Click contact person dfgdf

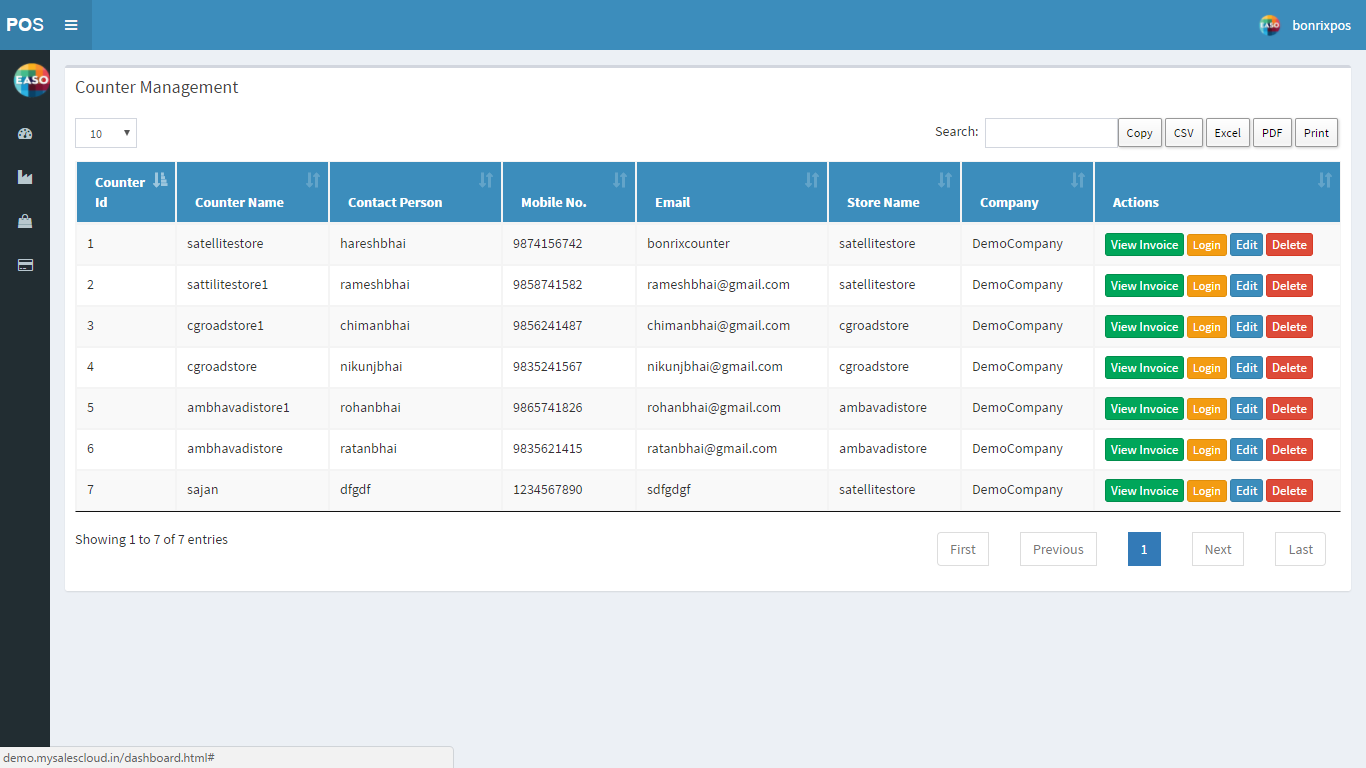355,490
